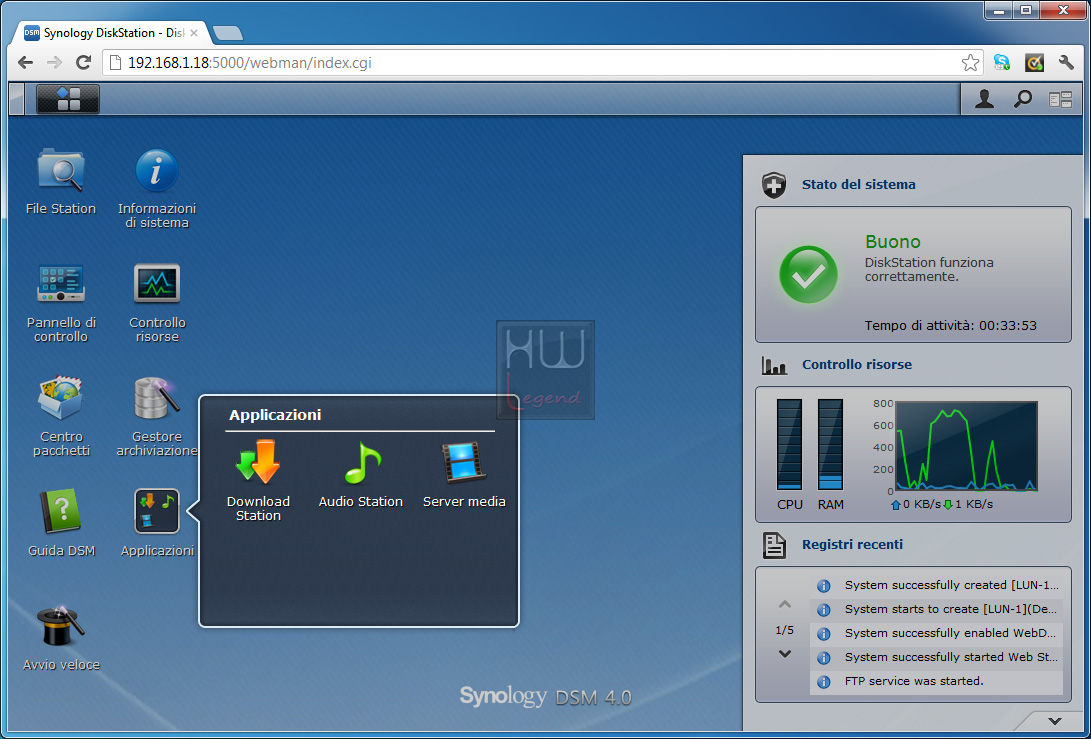This screenshot has width=1091, height=739.
Task: Click the 'Buono' status text
Action: 893,242
